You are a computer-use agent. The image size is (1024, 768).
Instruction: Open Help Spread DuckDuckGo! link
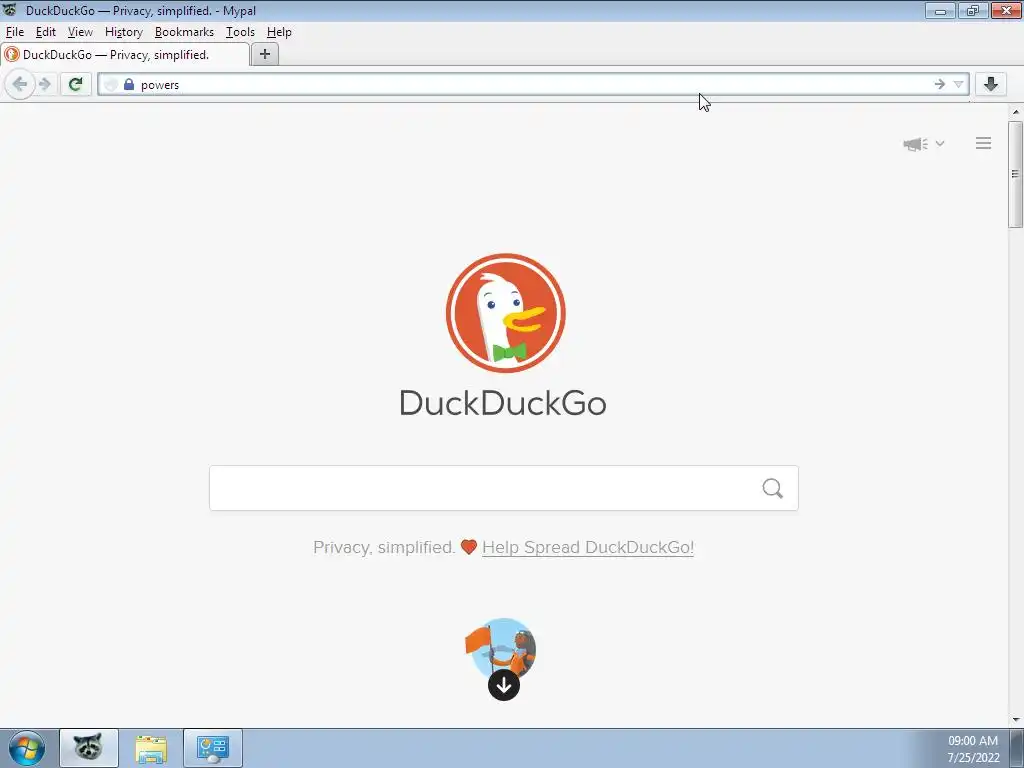(588, 547)
